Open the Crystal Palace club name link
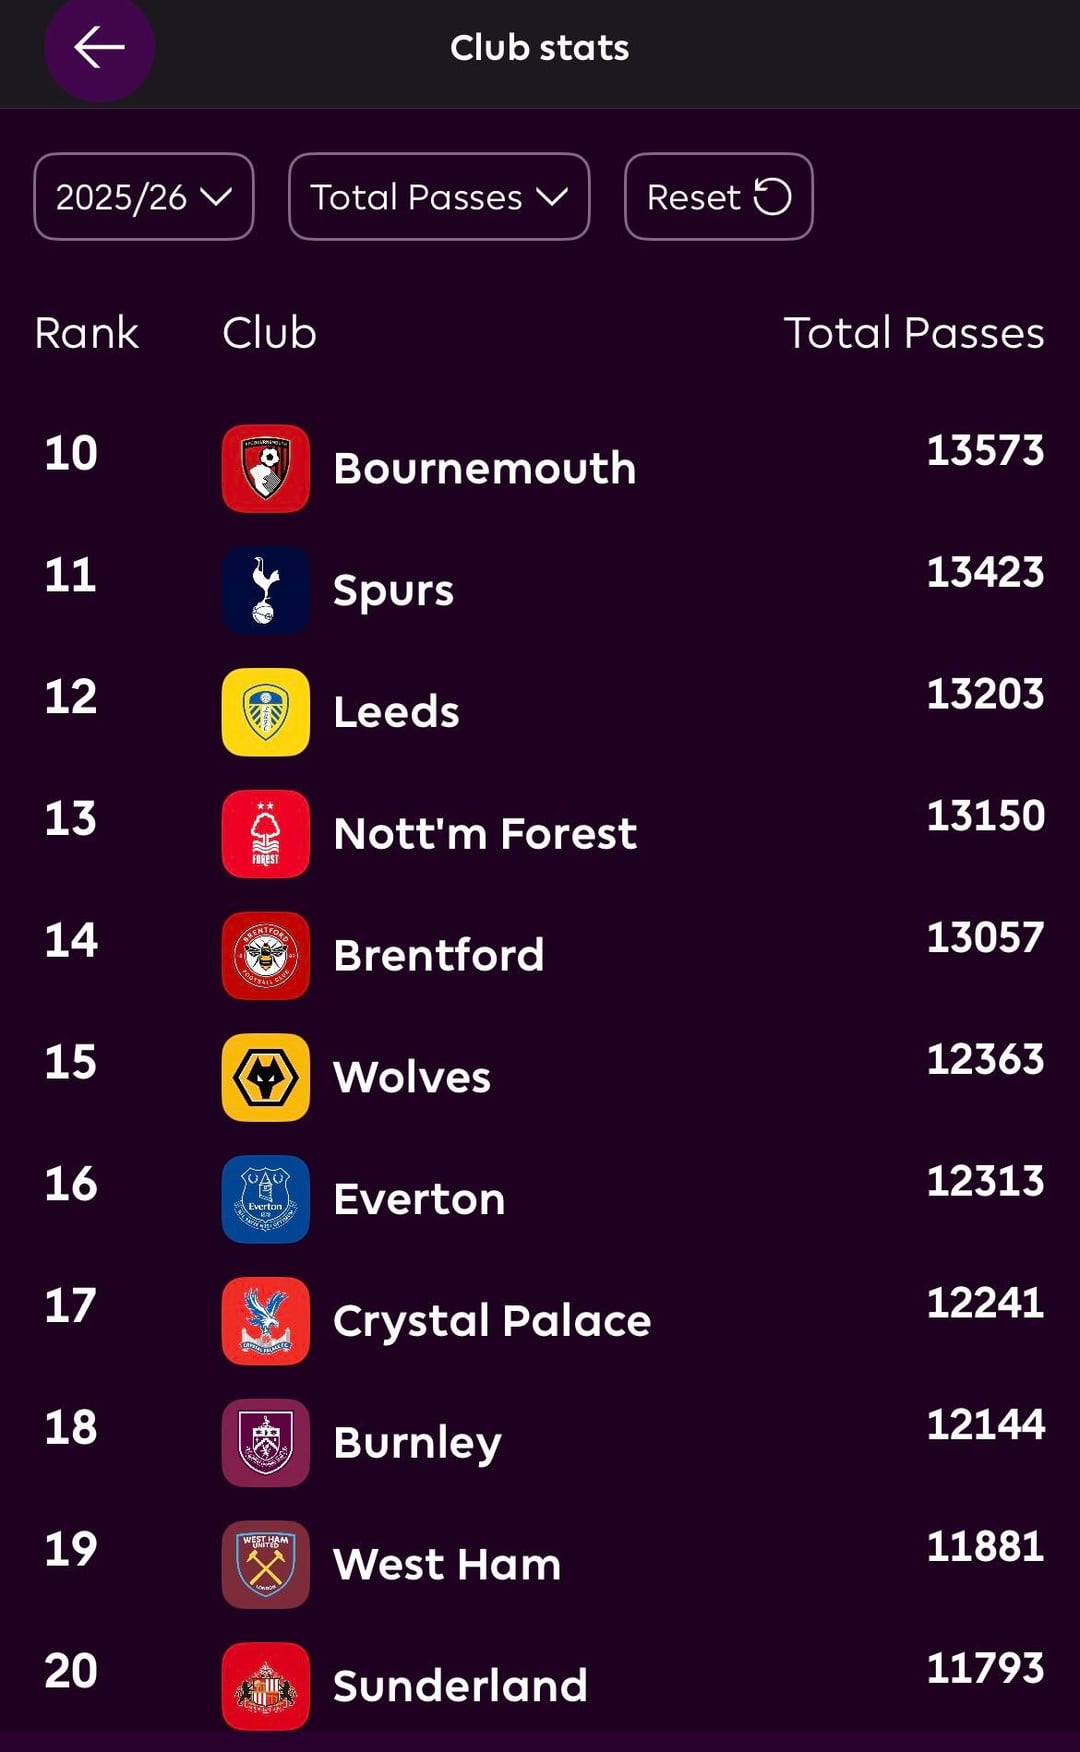1080x1752 pixels. point(492,1321)
